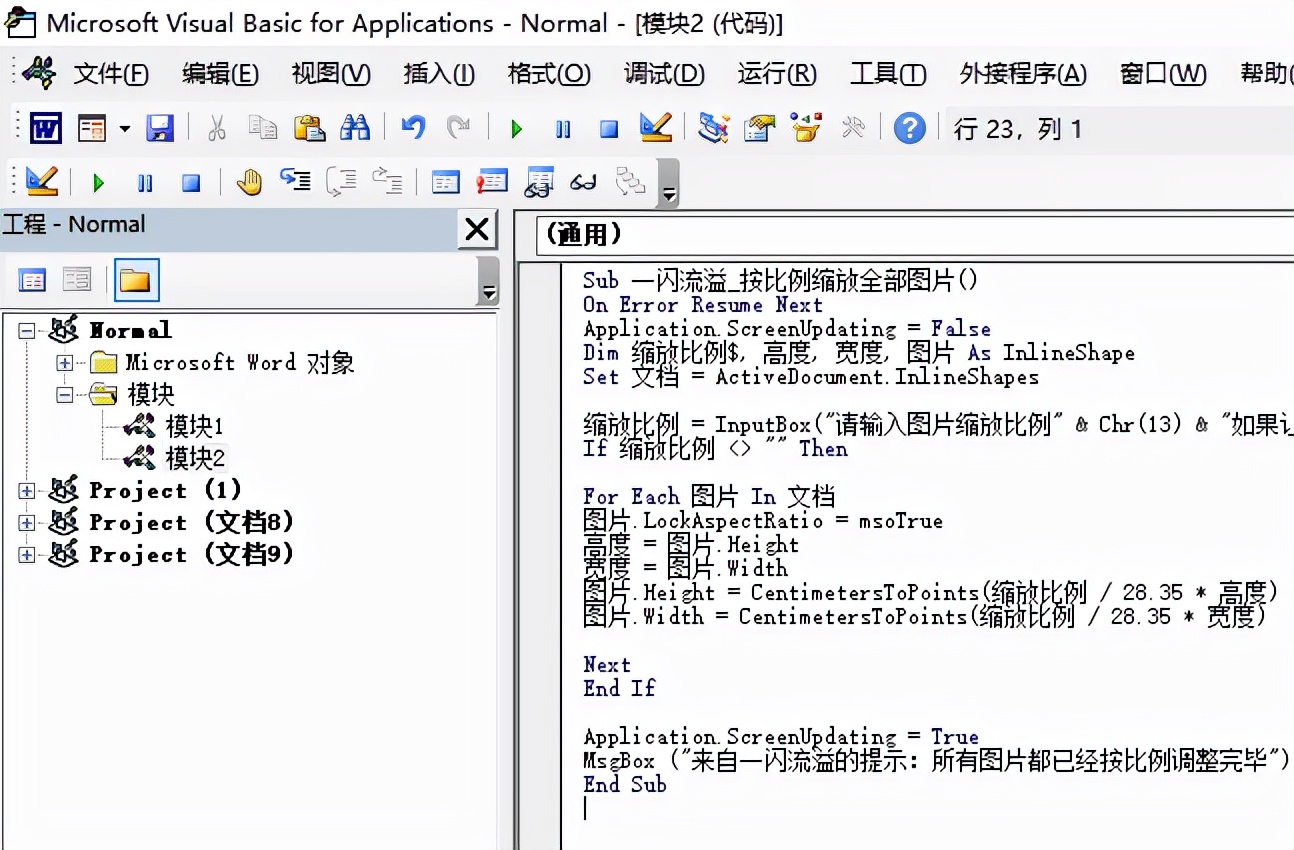
Task: Open the 文件(F) menu
Action: [x=111, y=73]
